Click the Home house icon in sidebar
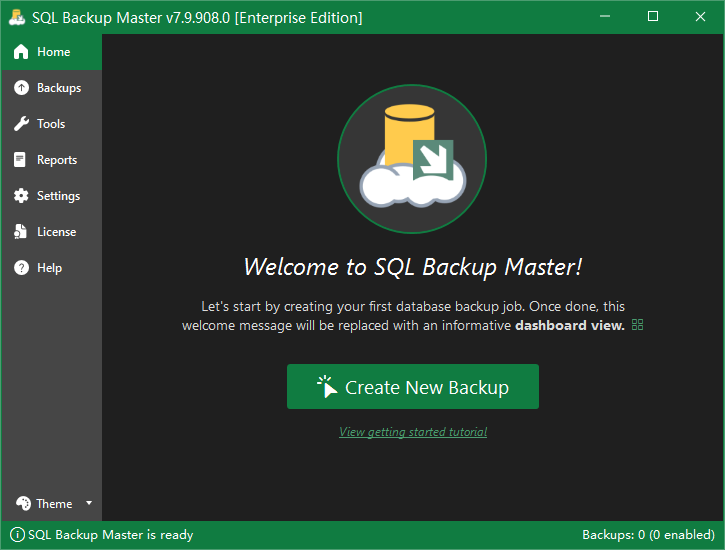725x550 pixels. point(21,52)
